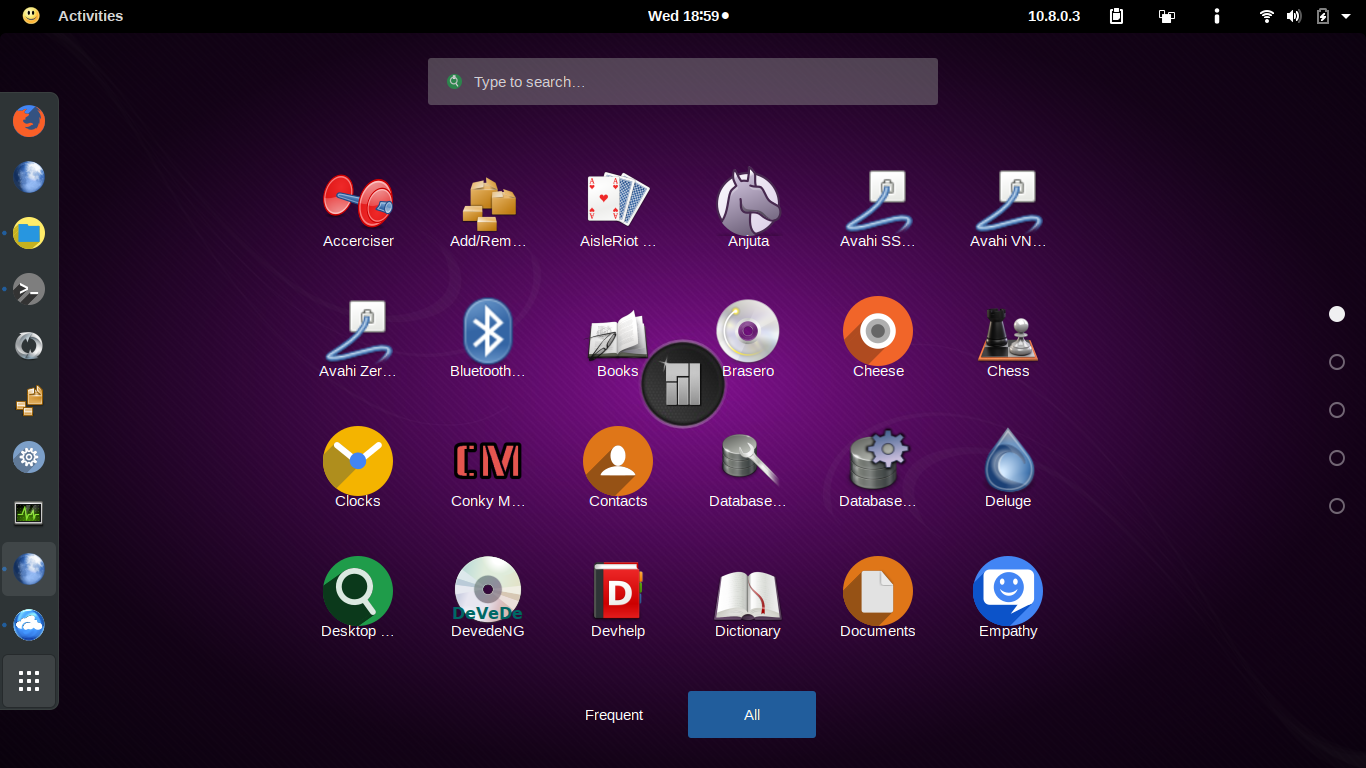Viewport: 1366px width, 768px height.
Task: Select the All apps tab
Action: tap(752, 715)
